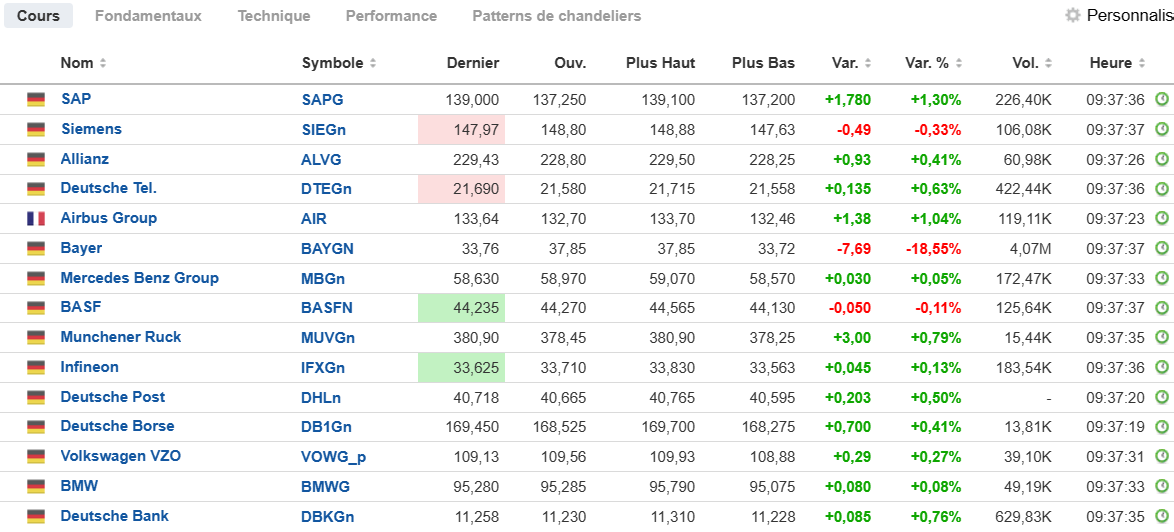Click the clock icon in the Infineon row
Viewport: 1174px width, 532px height.
tap(1162, 367)
